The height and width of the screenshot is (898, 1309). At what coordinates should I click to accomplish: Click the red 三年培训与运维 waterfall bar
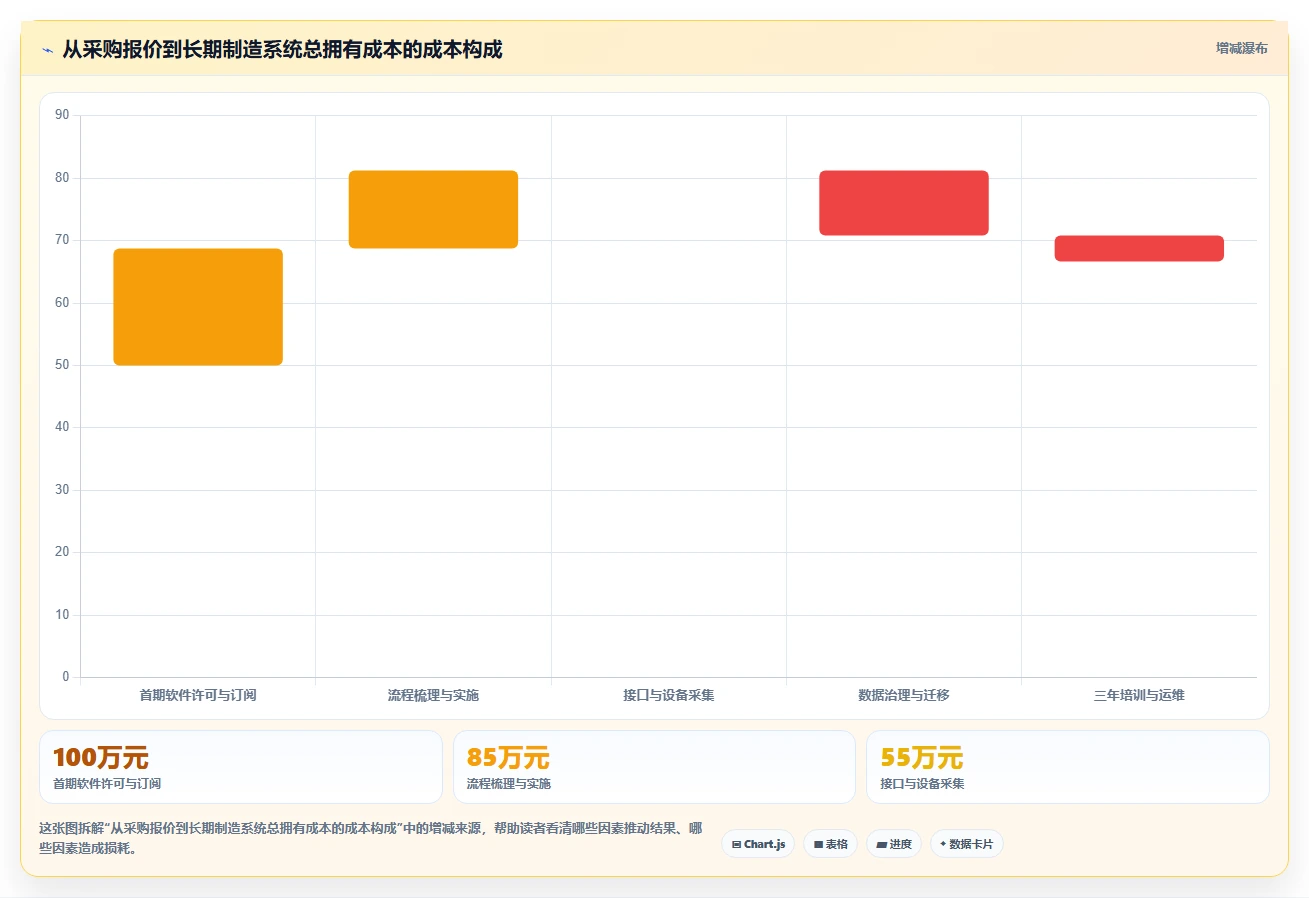pyautogui.click(x=1139, y=248)
